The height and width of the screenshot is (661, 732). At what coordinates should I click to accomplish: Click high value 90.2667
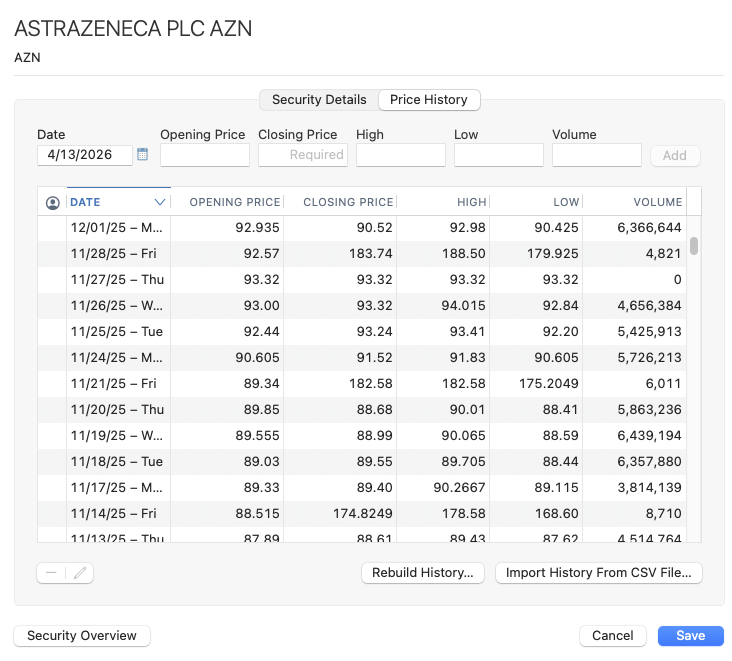pyautogui.click(x=459, y=487)
